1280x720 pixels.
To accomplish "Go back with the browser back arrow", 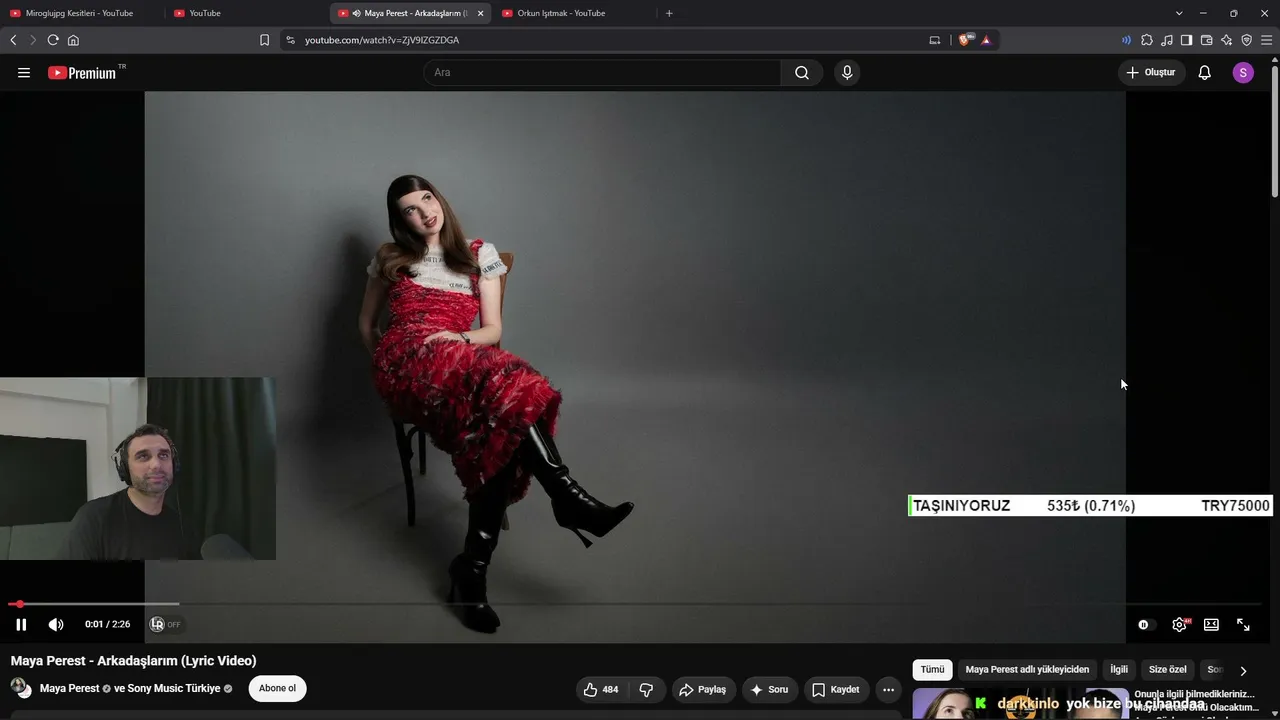I will (x=13, y=40).
